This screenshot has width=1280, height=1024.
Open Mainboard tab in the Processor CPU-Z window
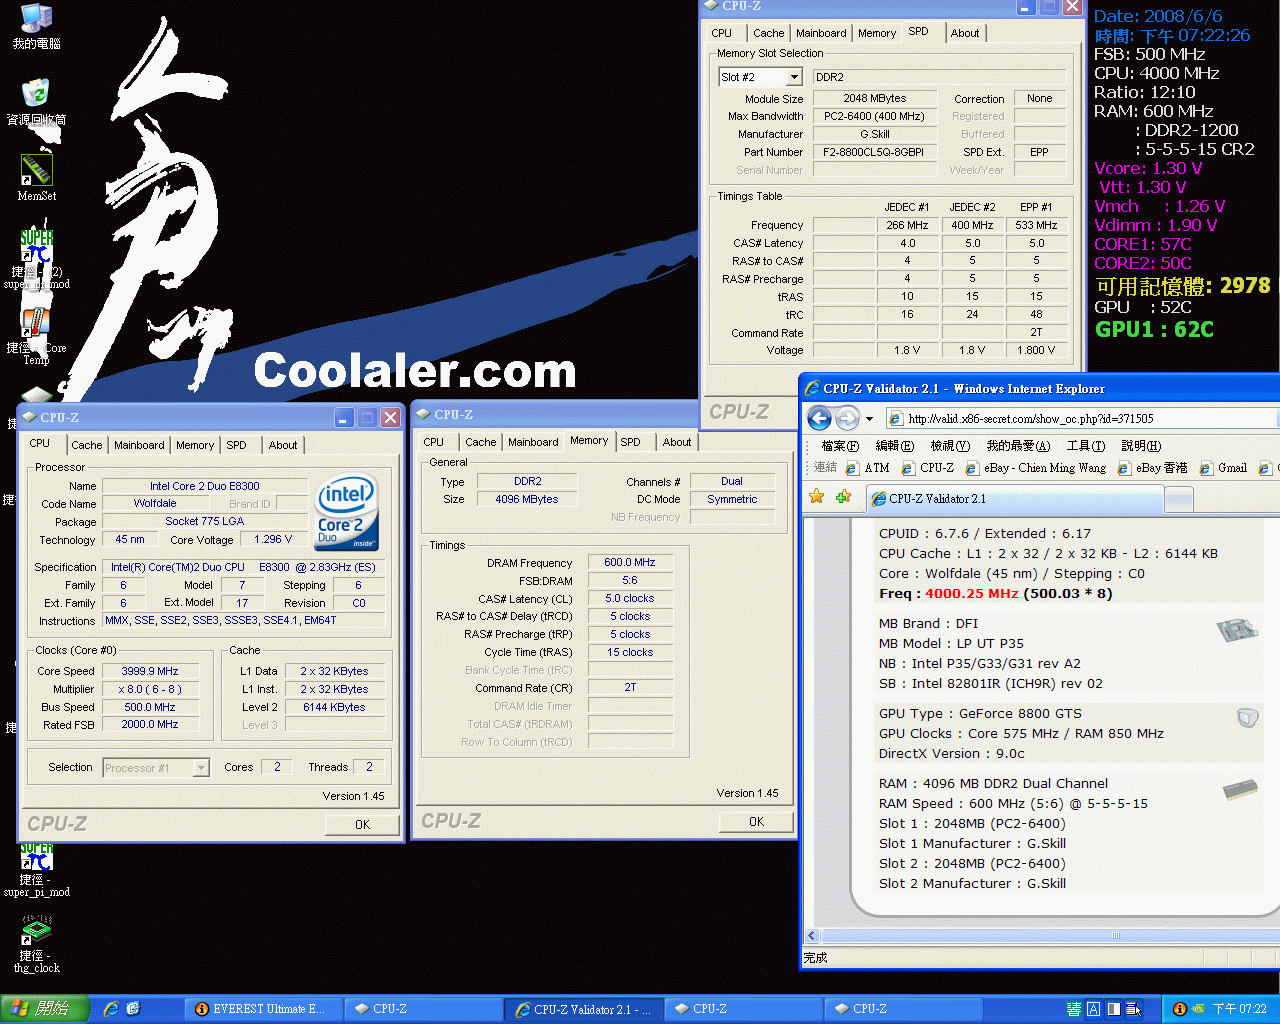point(139,445)
